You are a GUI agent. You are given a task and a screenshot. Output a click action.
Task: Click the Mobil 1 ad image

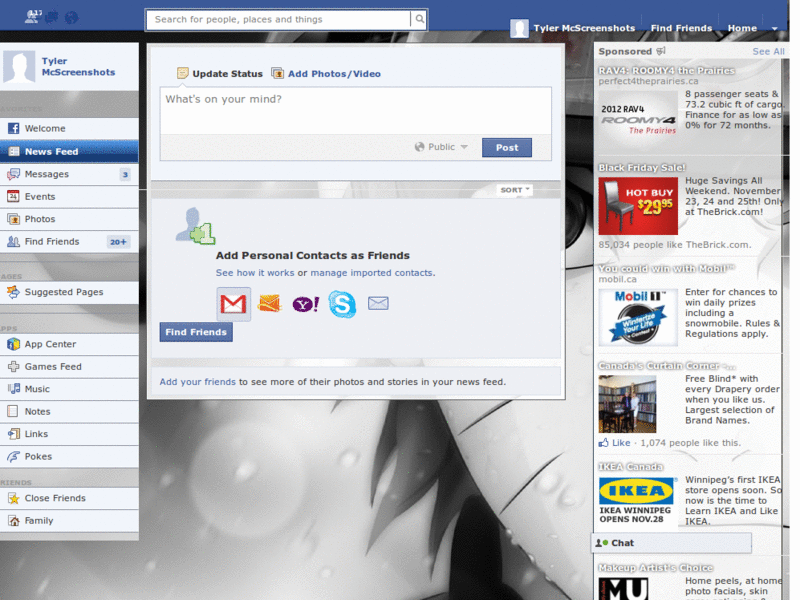(x=638, y=317)
